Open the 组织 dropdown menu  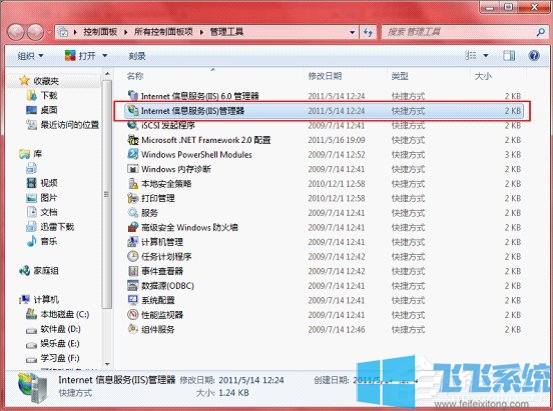pyautogui.click(x=30, y=56)
